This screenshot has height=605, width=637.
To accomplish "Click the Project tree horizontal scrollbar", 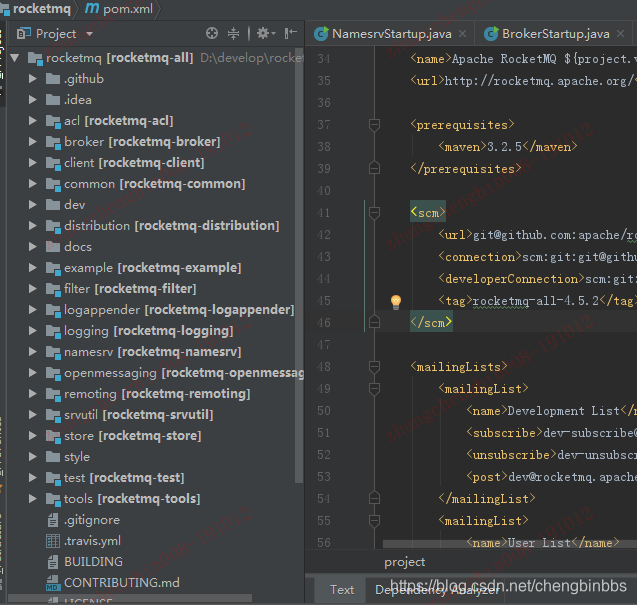I will click(130, 598).
